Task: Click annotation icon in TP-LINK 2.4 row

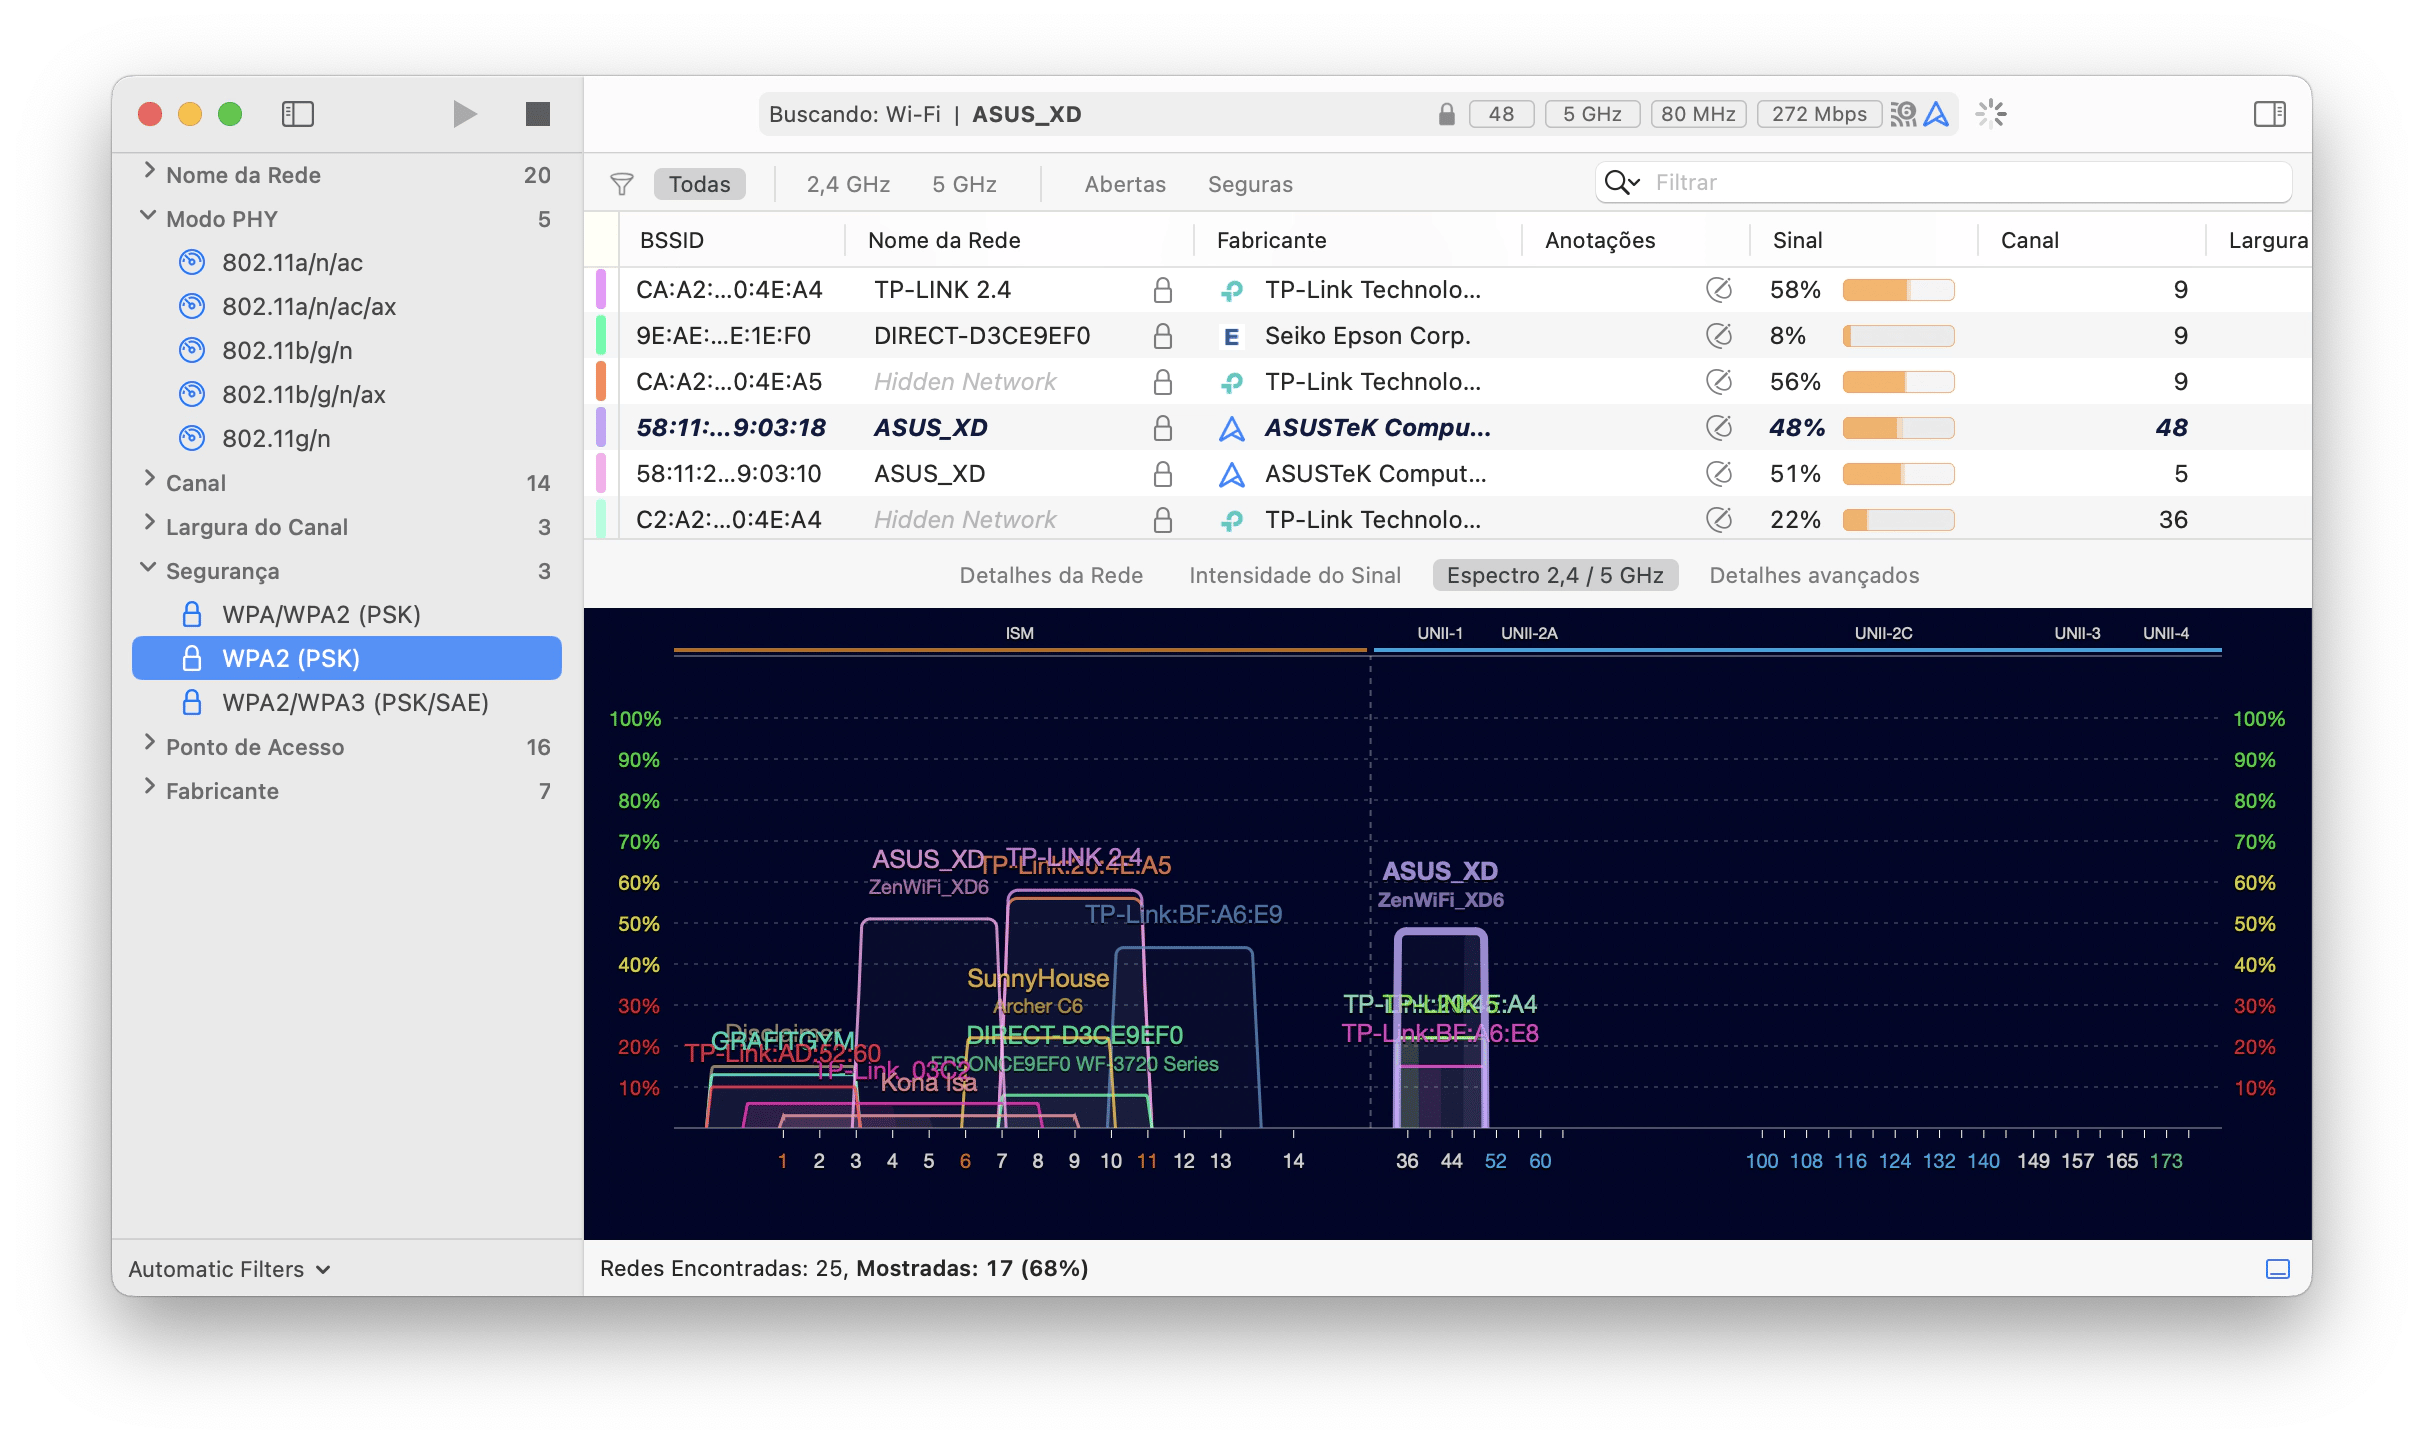Action: coord(1718,290)
